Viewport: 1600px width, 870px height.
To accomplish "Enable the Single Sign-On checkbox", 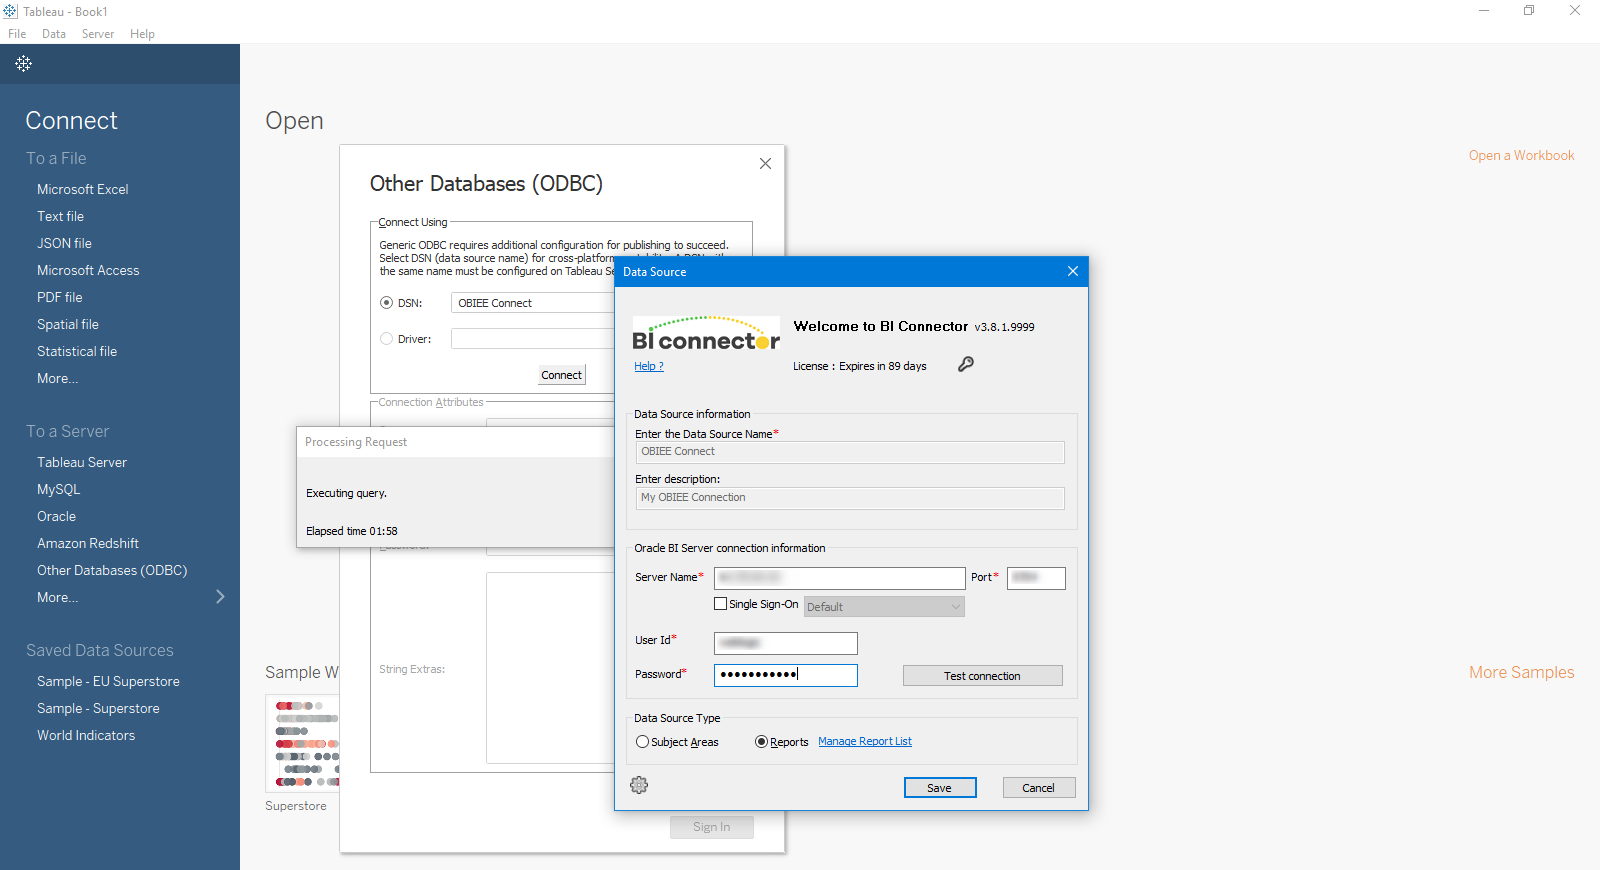I will coord(720,604).
